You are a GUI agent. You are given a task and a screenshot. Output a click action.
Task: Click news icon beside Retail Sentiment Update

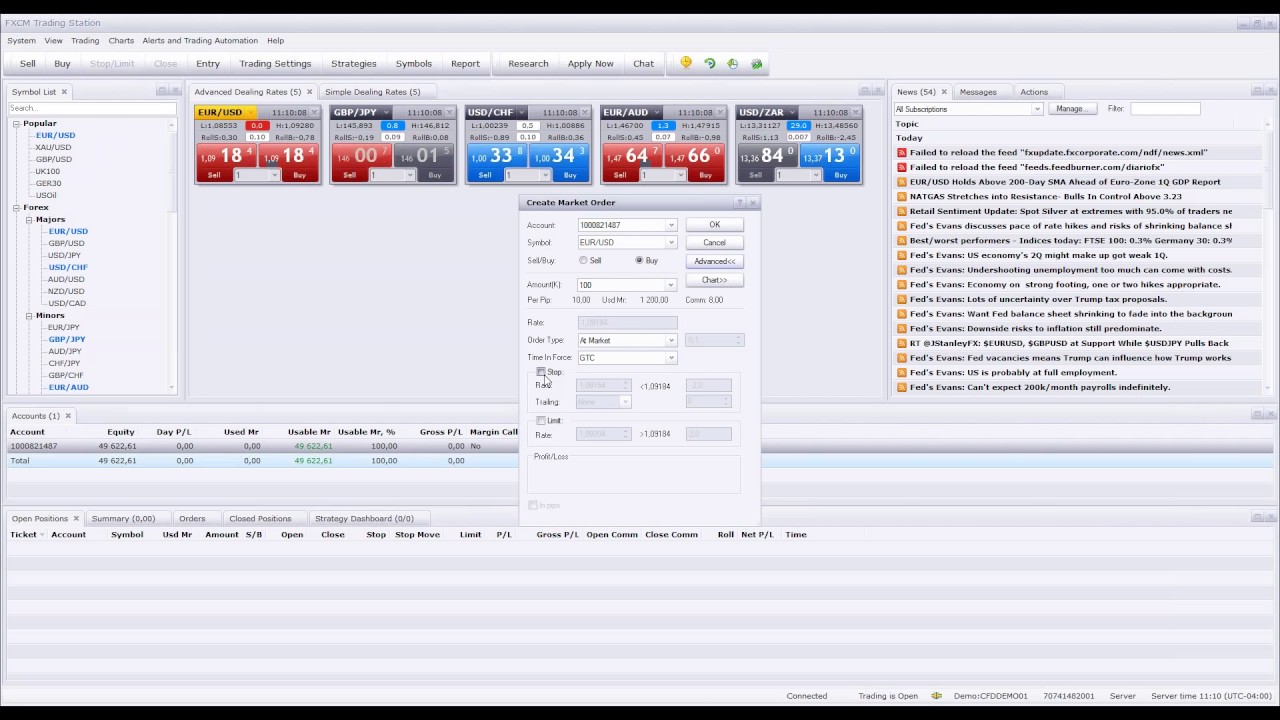(x=902, y=211)
